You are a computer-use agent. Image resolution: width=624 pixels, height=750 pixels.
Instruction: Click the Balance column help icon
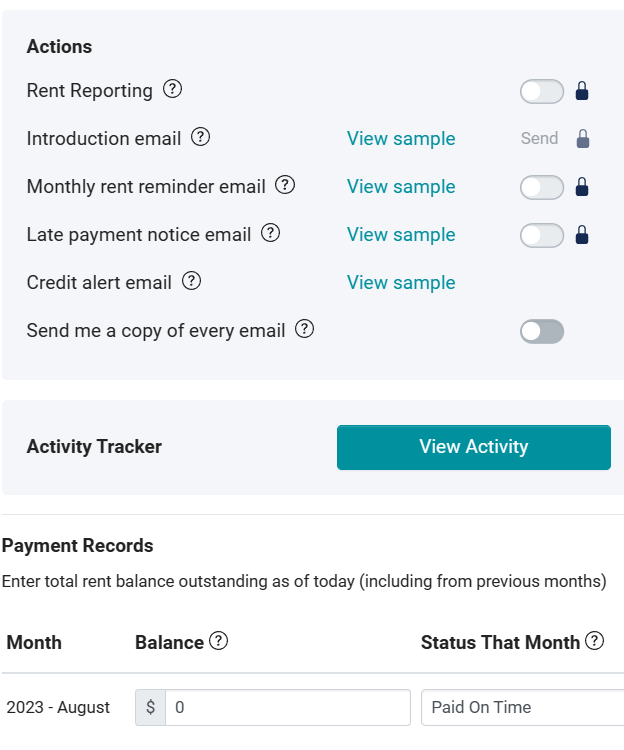[x=219, y=640]
